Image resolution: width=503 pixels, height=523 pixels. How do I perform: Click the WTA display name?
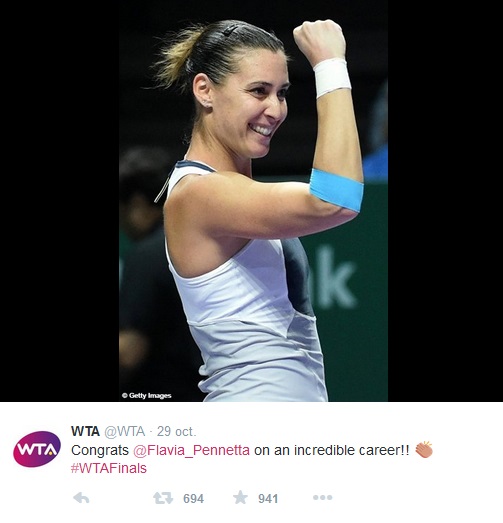(85, 431)
